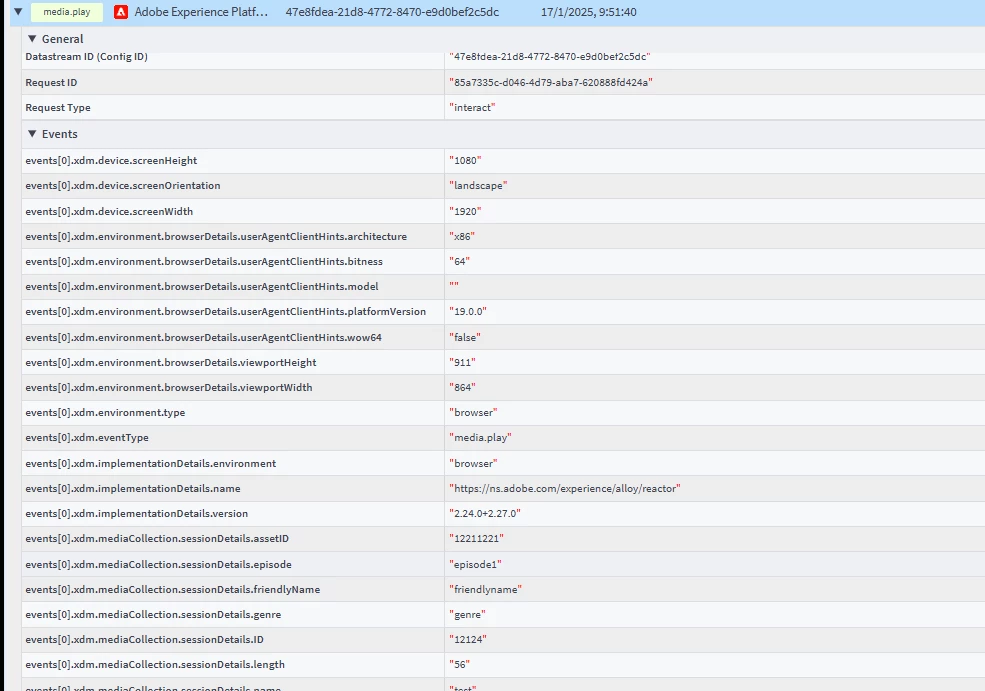Select the sessionDetails.ID parameter name
The height and width of the screenshot is (691, 985).
coord(144,640)
